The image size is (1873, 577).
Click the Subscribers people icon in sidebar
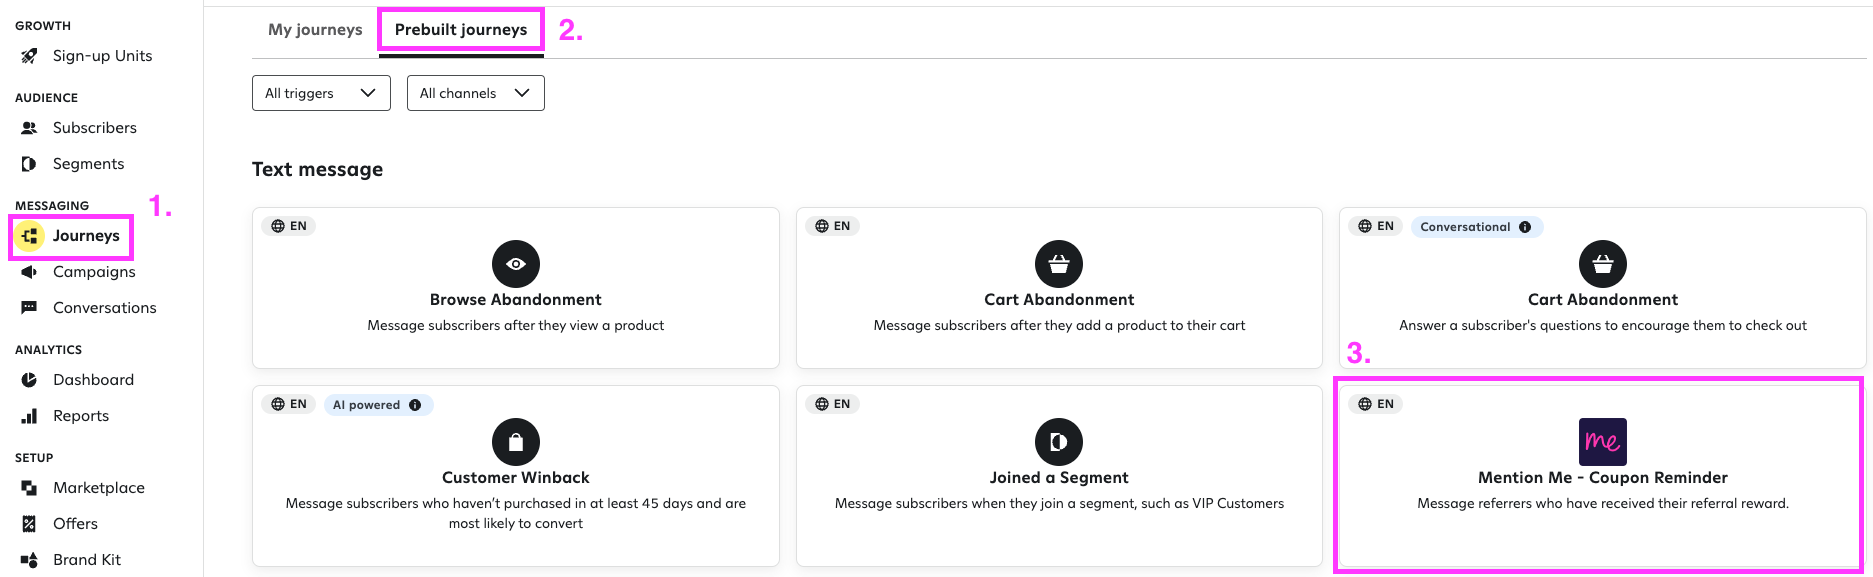click(x=29, y=128)
